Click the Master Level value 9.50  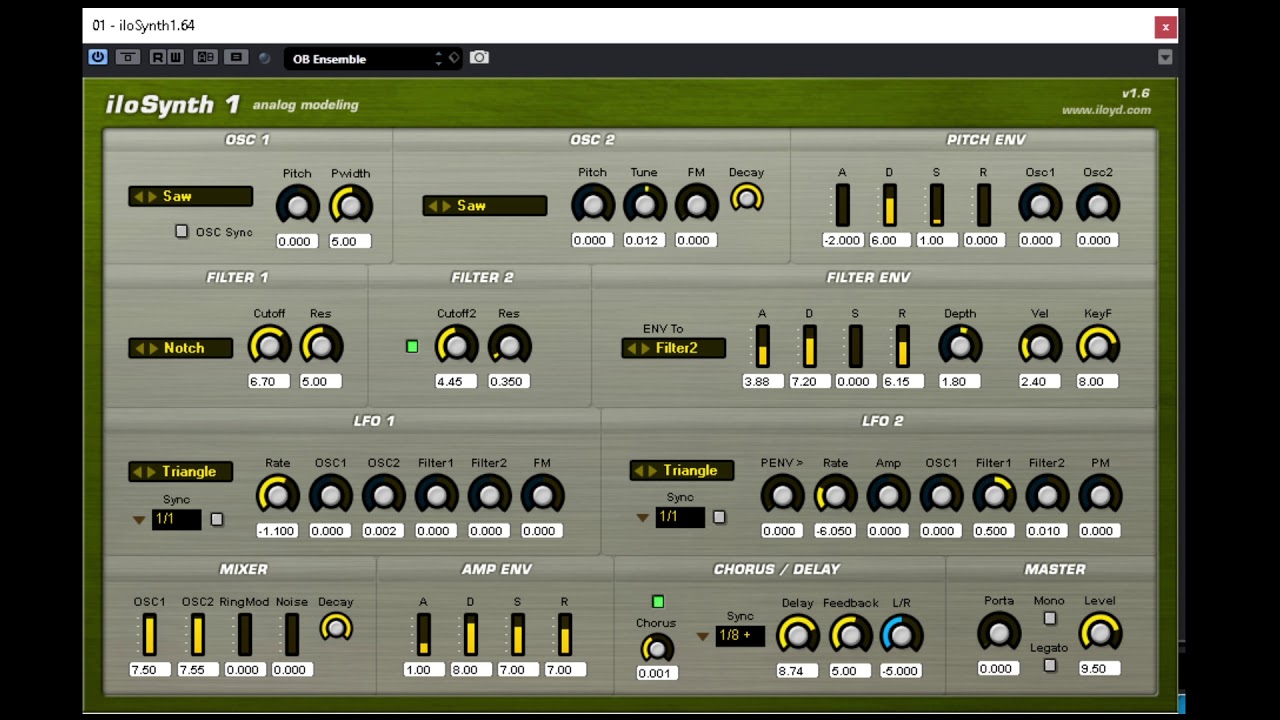pos(1099,669)
